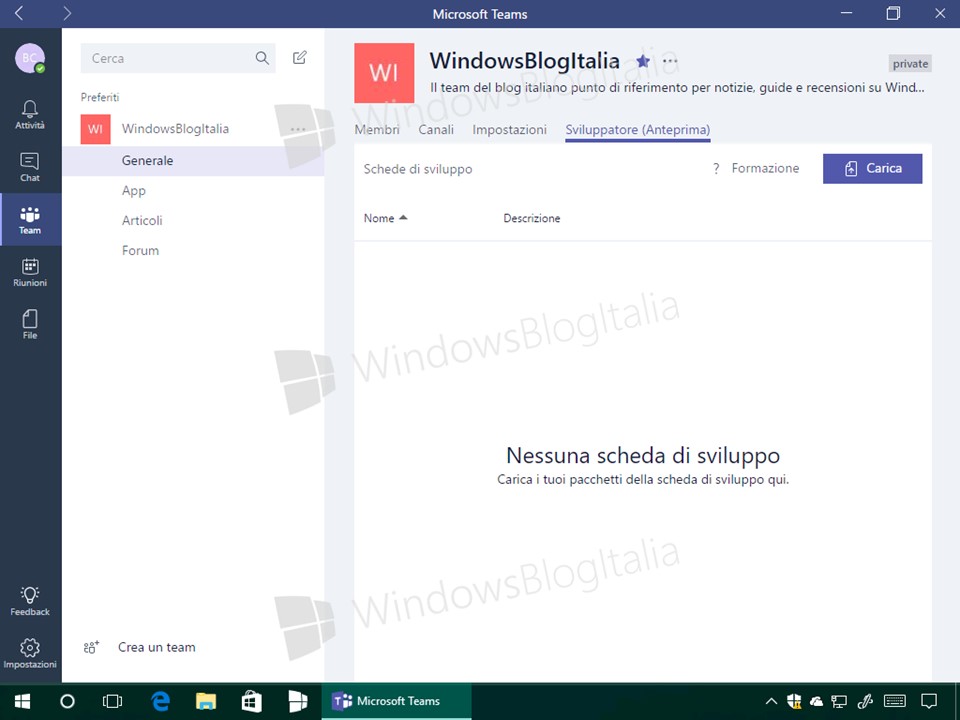Viewport: 960px width, 720px height.
Task: Switch to the Impostazioni tab
Action: pos(509,130)
